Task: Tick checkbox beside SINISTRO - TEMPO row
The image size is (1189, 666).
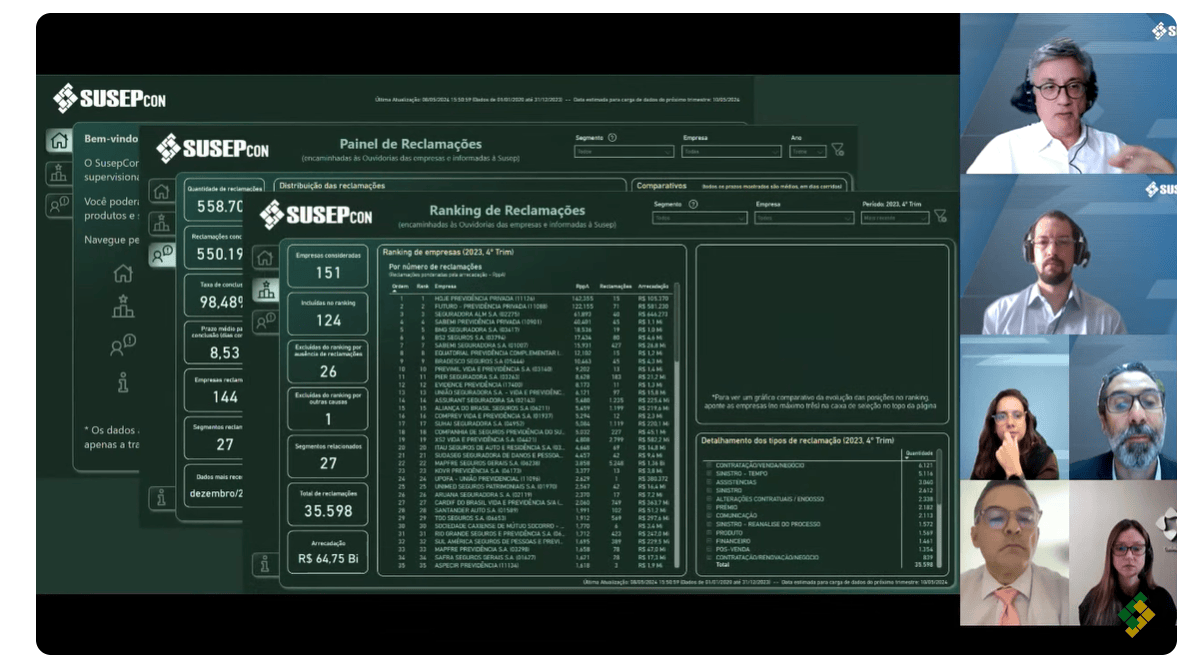Action: tap(709, 473)
